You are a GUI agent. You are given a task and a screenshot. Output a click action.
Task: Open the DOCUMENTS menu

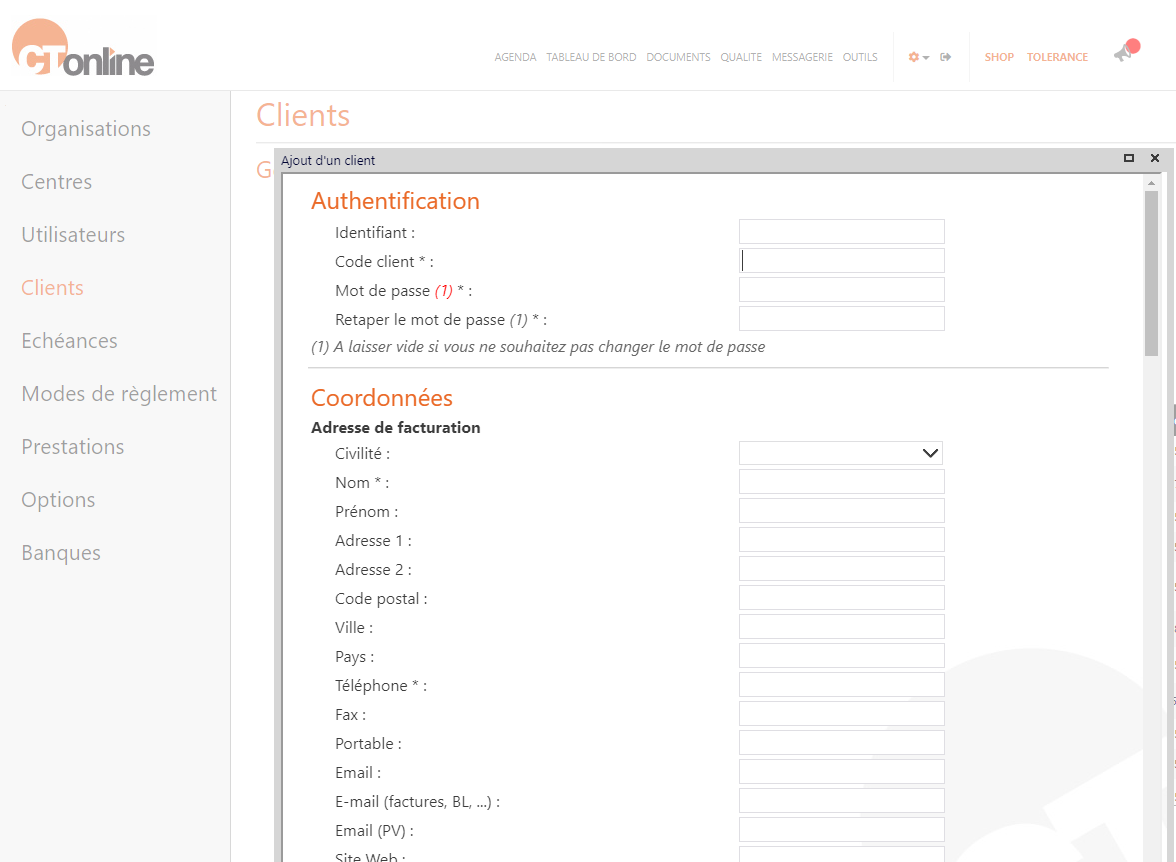coord(678,57)
